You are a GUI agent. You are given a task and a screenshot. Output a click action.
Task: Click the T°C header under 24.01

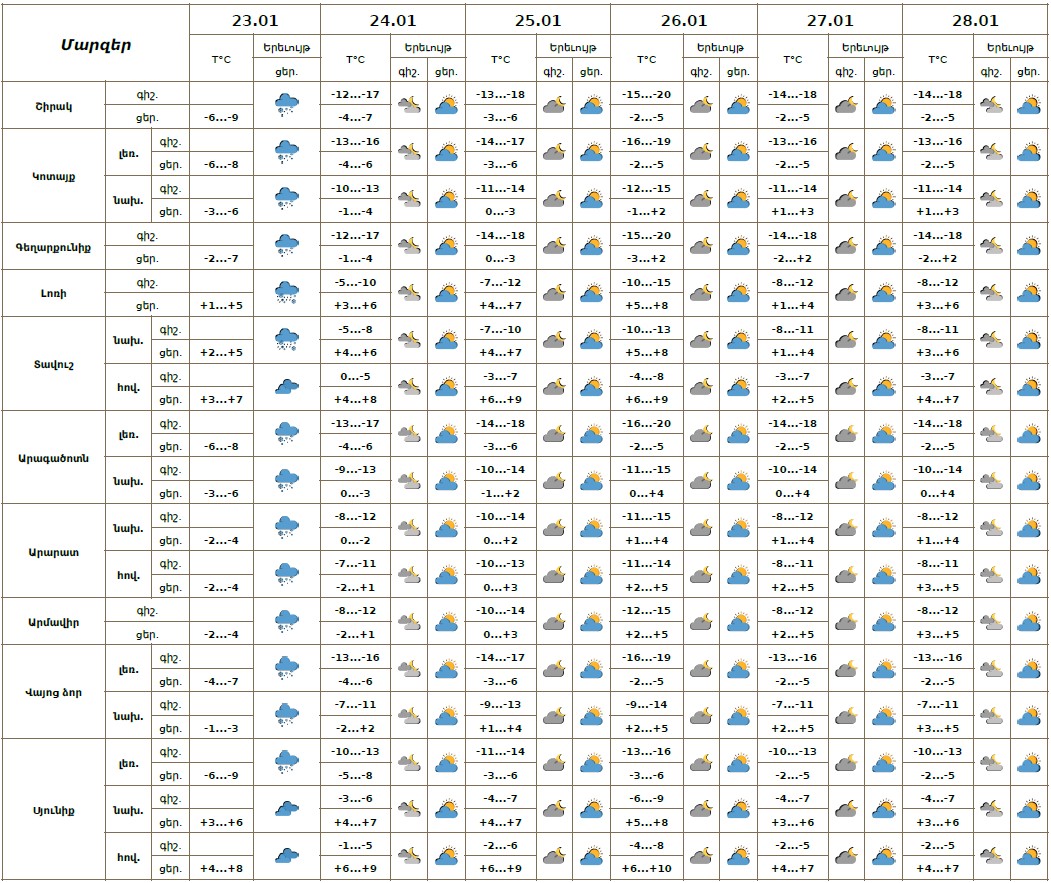355,59
